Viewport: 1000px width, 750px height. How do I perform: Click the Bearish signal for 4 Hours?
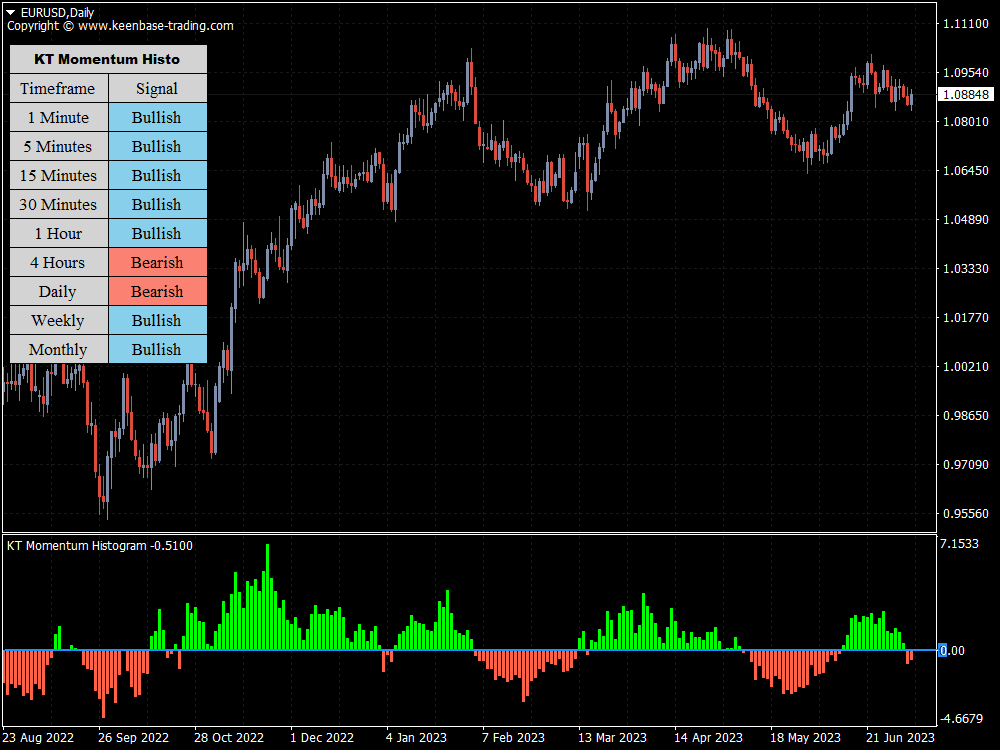tap(157, 262)
